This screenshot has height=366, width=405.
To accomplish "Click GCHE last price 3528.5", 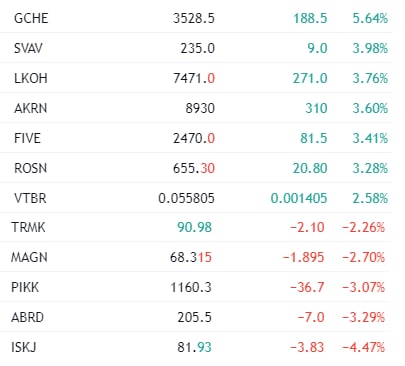I will pos(194,18).
